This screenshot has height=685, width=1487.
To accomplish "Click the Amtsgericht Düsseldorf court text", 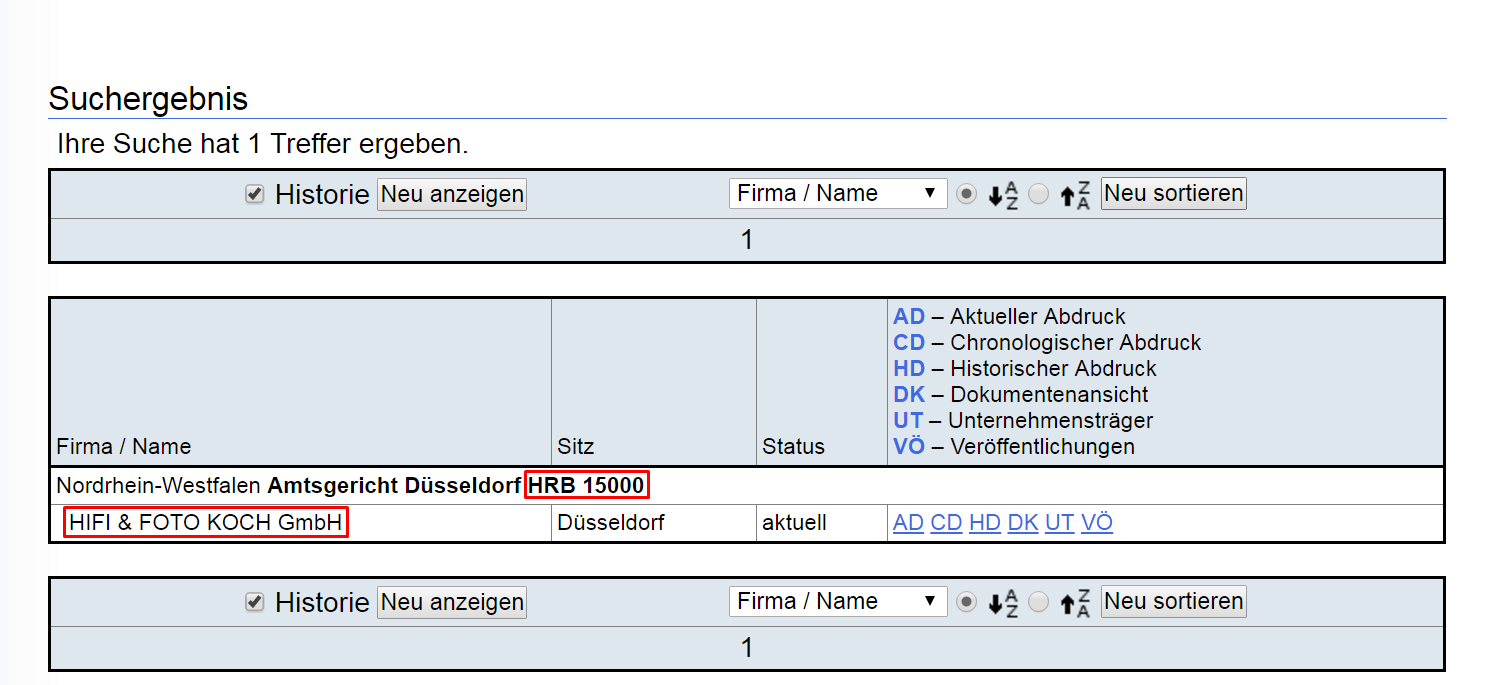I will coord(395,487).
